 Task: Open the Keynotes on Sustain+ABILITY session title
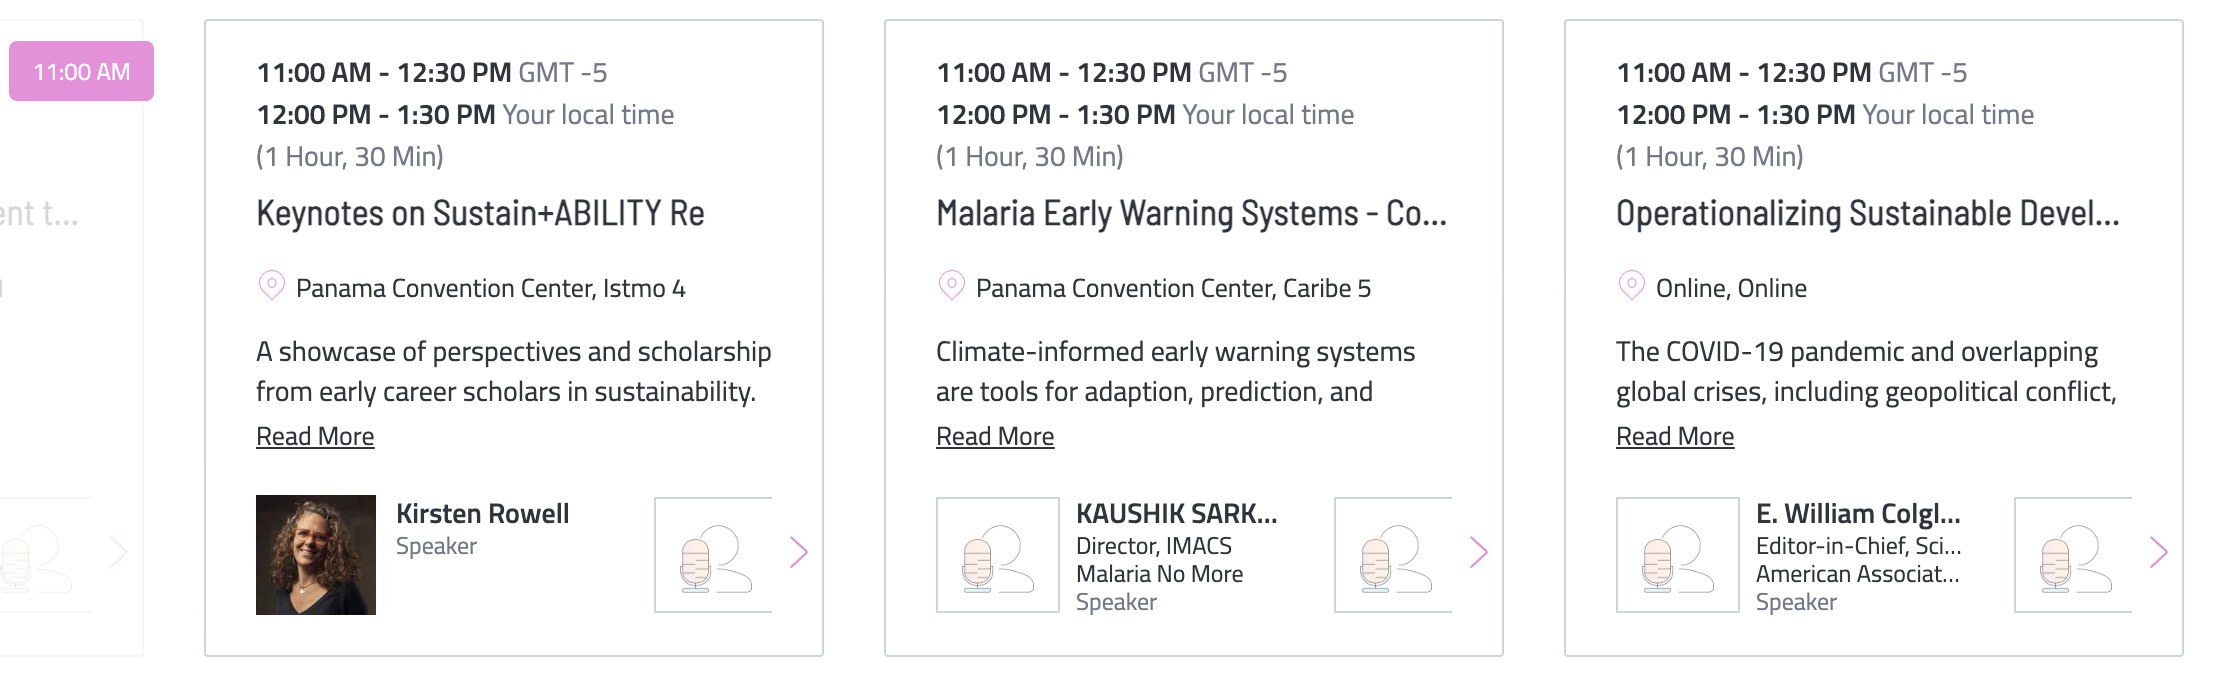tap(480, 213)
